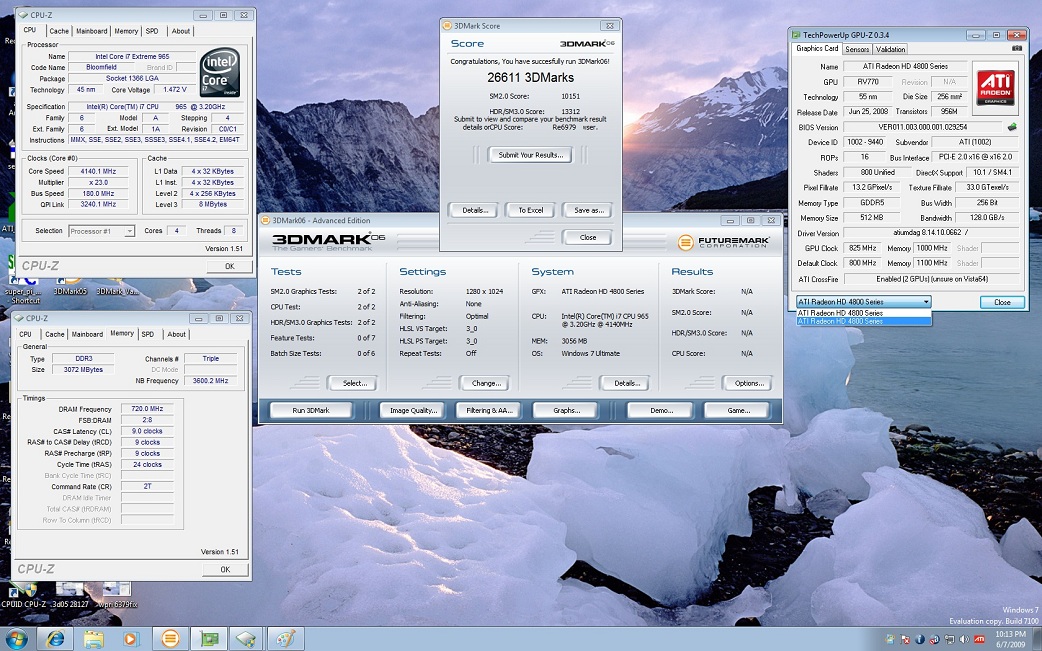The width and height of the screenshot is (1042, 651).
Task: Select the first ATI Radeon HD 4800 entry
Action: 864,313
